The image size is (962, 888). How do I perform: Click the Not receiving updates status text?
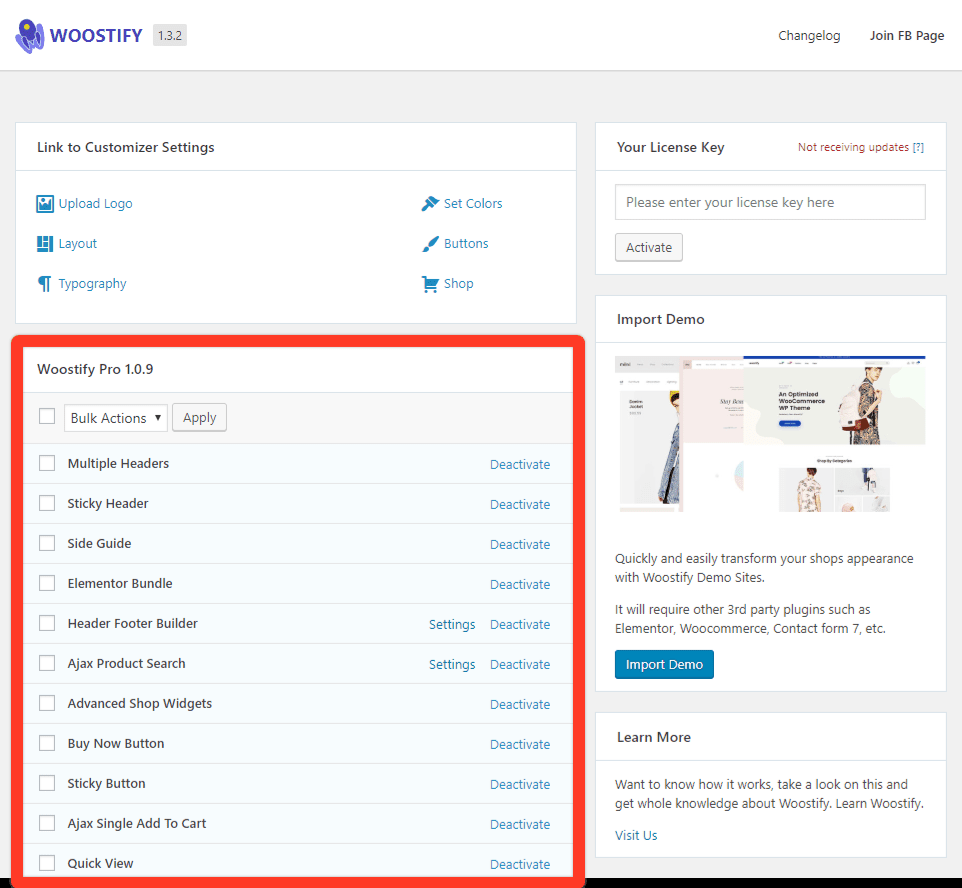click(853, 147)
